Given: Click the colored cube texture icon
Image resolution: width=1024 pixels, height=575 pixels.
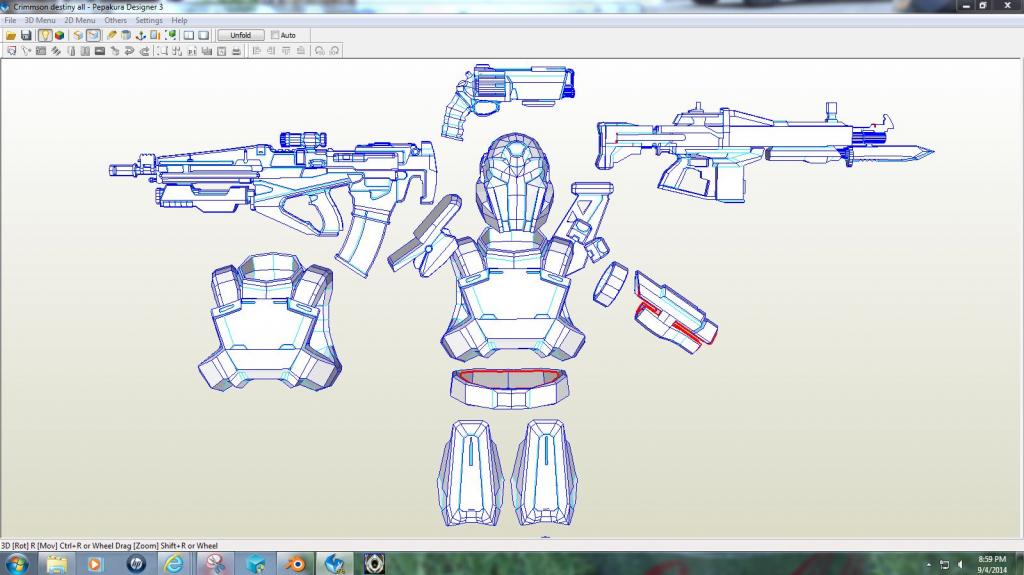Looking at the screenshot, I should click(59, 35).
